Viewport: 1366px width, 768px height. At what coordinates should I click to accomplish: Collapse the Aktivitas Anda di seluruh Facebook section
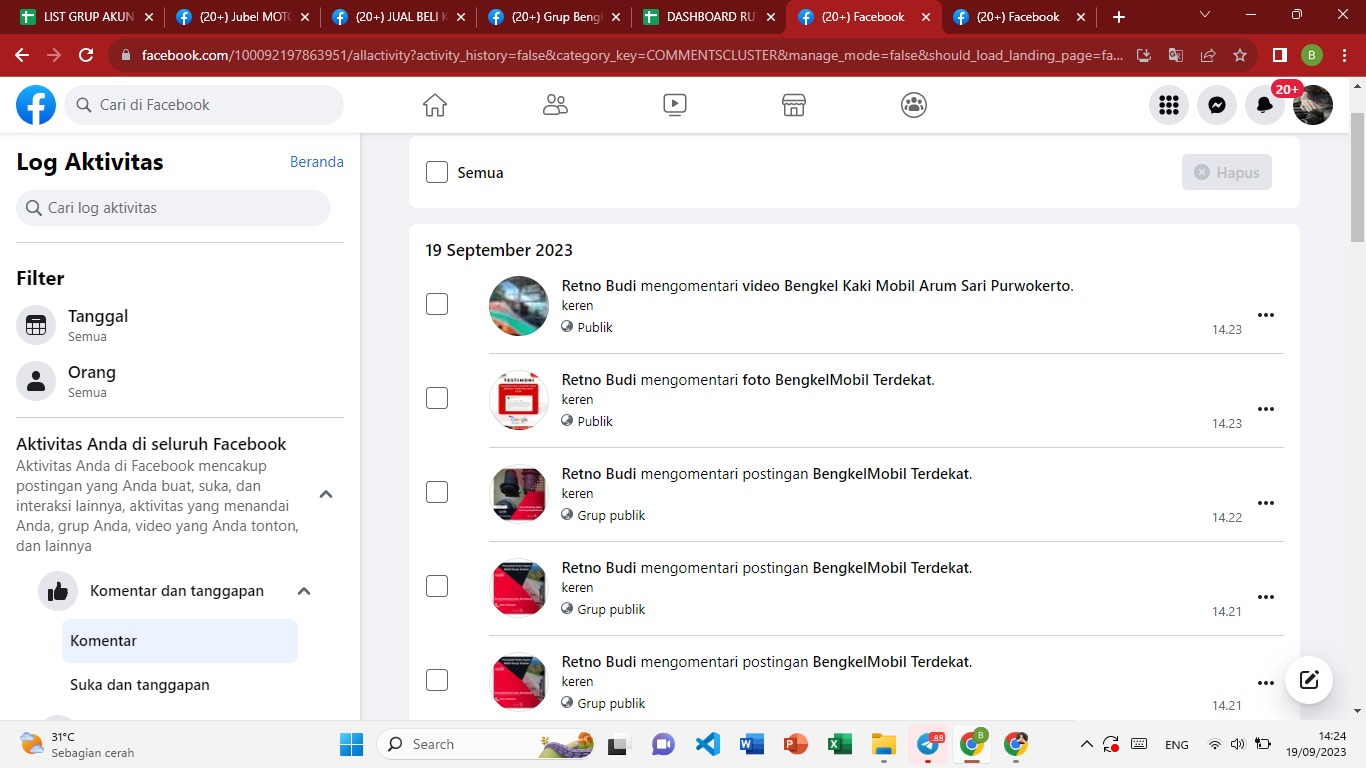pyautogui.click(x=326, y=494)
